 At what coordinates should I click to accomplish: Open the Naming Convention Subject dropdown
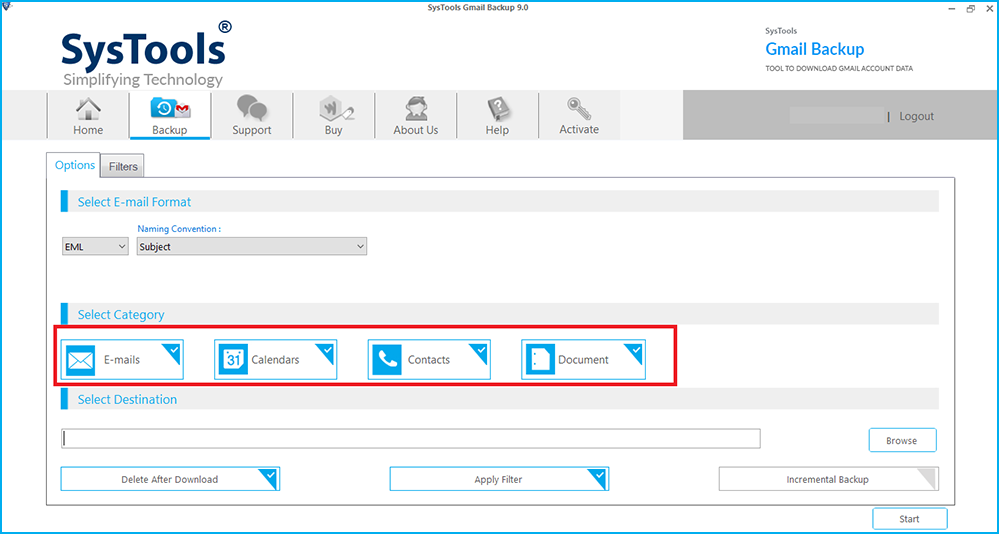click(x=252, y=247)
